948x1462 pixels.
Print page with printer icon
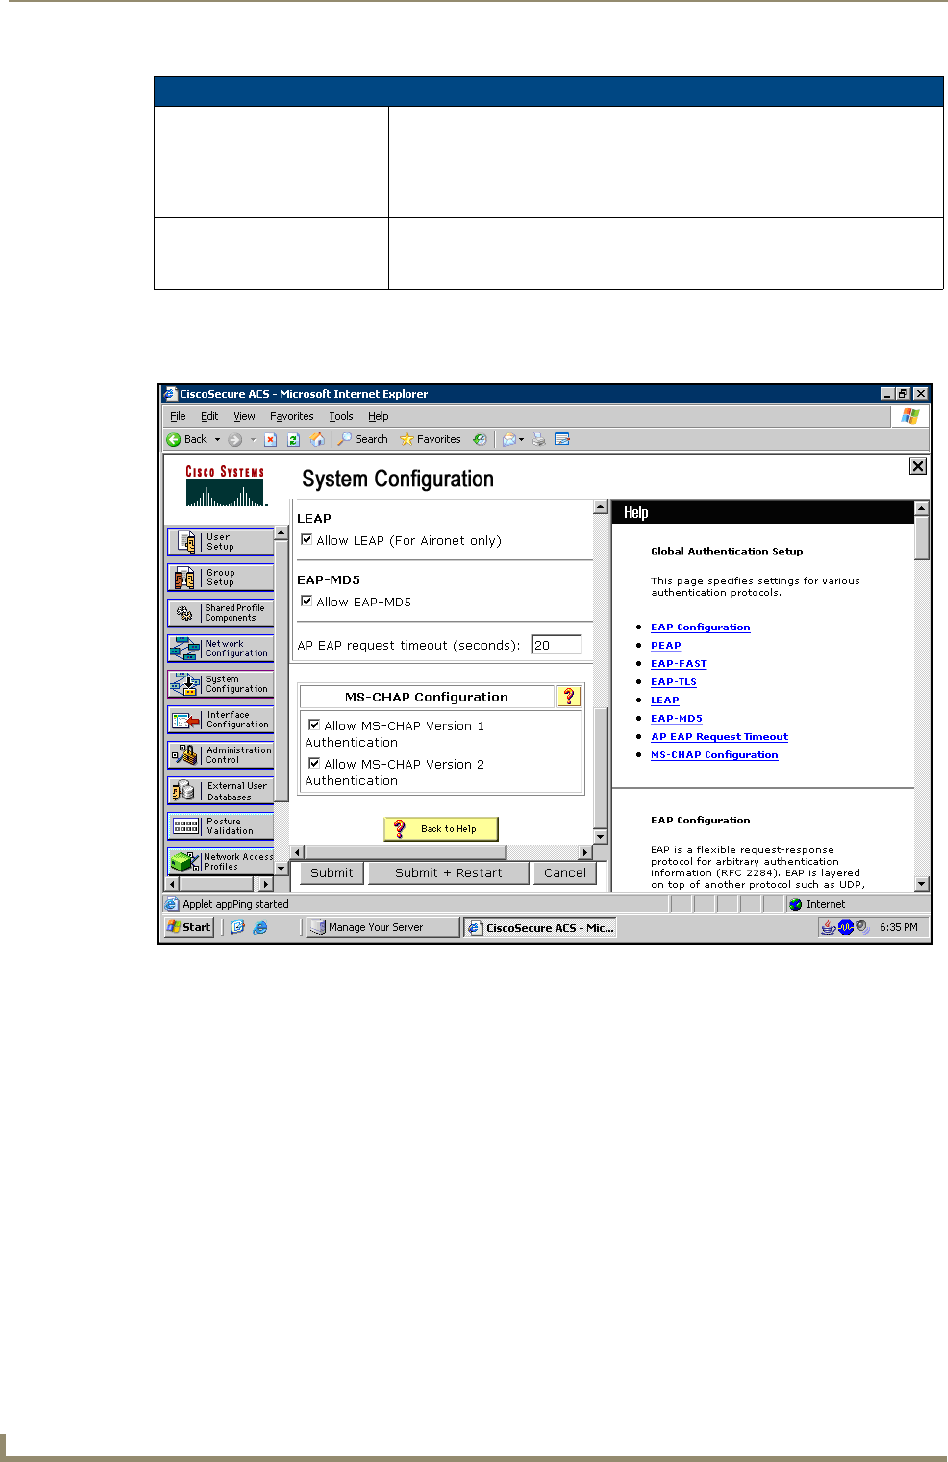click(539, 439)
